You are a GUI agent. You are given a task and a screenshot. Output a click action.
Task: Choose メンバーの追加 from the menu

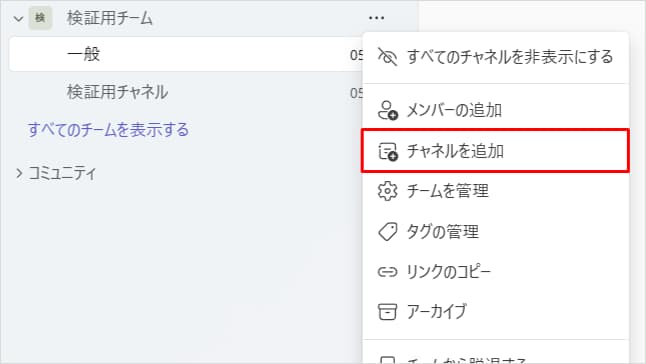click(x=495, y=110)
